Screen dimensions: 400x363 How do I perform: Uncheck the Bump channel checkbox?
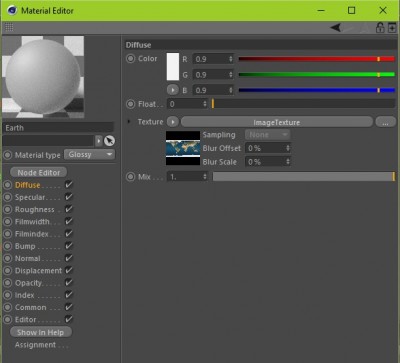tap(69, 246)
